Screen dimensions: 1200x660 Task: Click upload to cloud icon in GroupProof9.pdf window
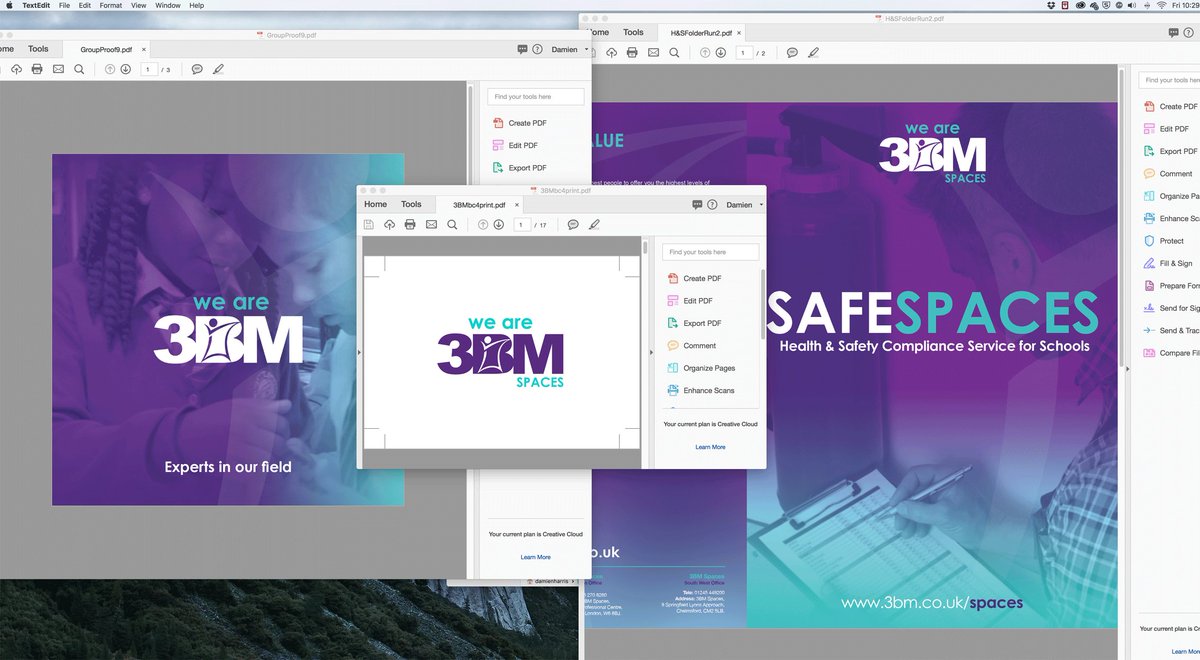point(16,69)
